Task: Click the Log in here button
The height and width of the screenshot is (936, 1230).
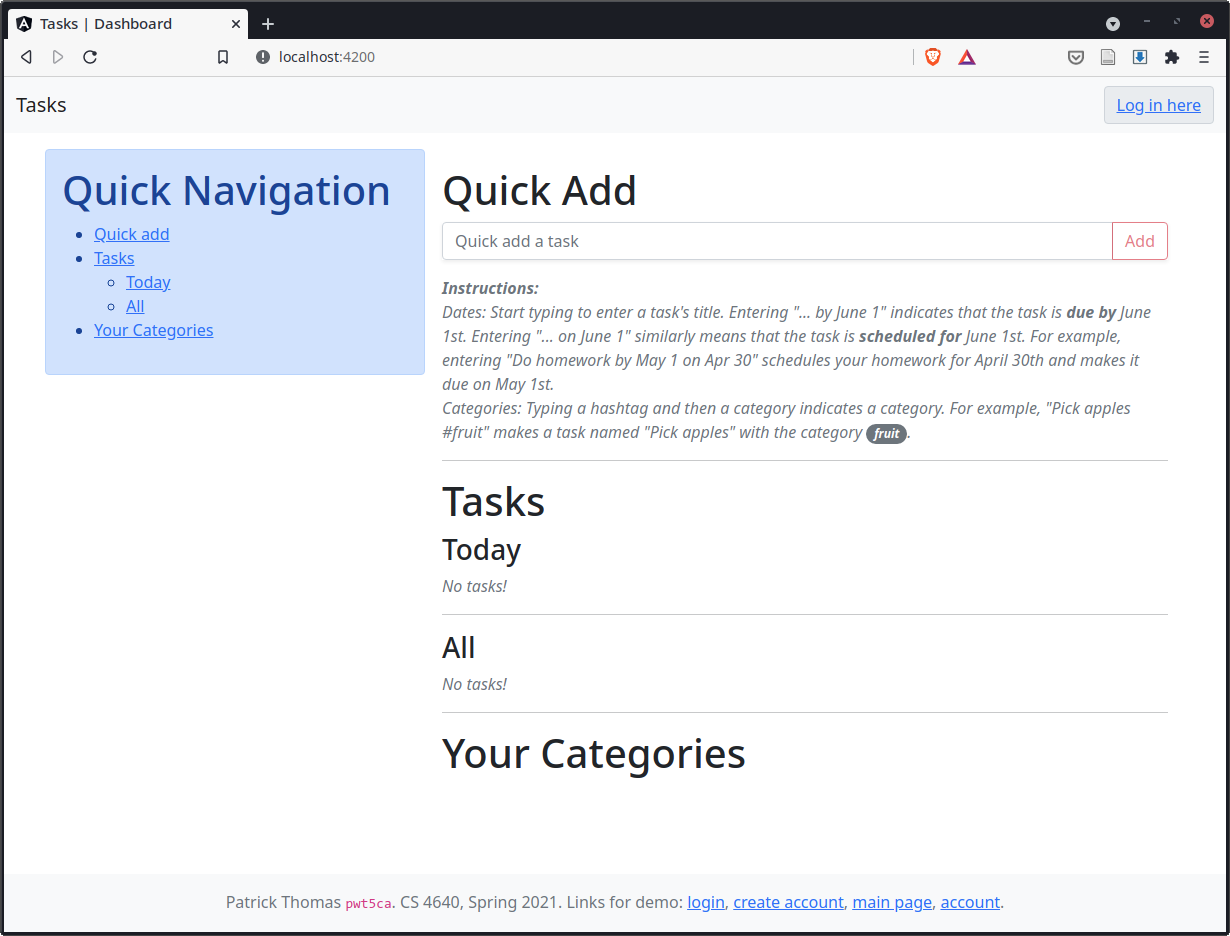Action: pos(1158,105)
